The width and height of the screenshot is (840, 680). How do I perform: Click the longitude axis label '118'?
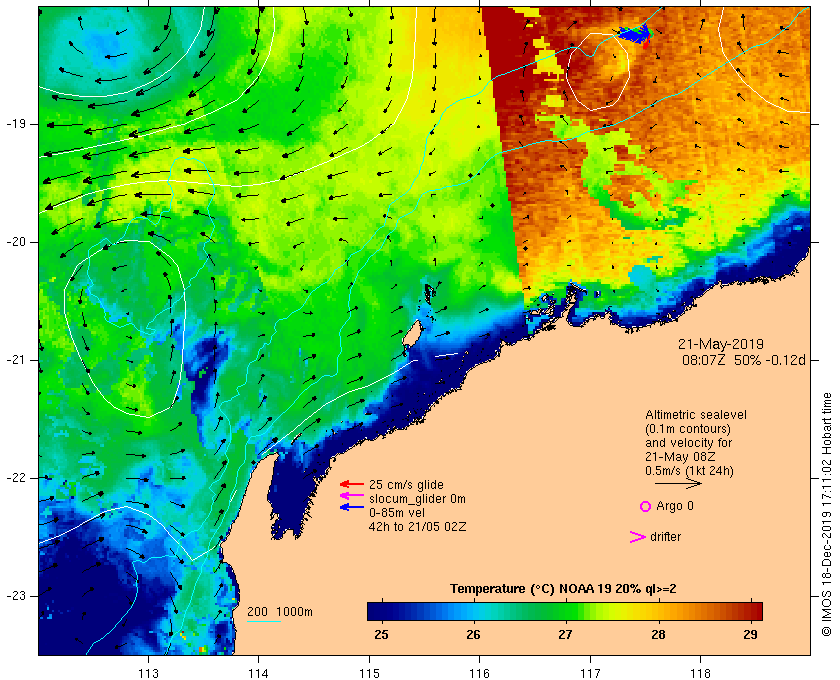tap(701, 674)
